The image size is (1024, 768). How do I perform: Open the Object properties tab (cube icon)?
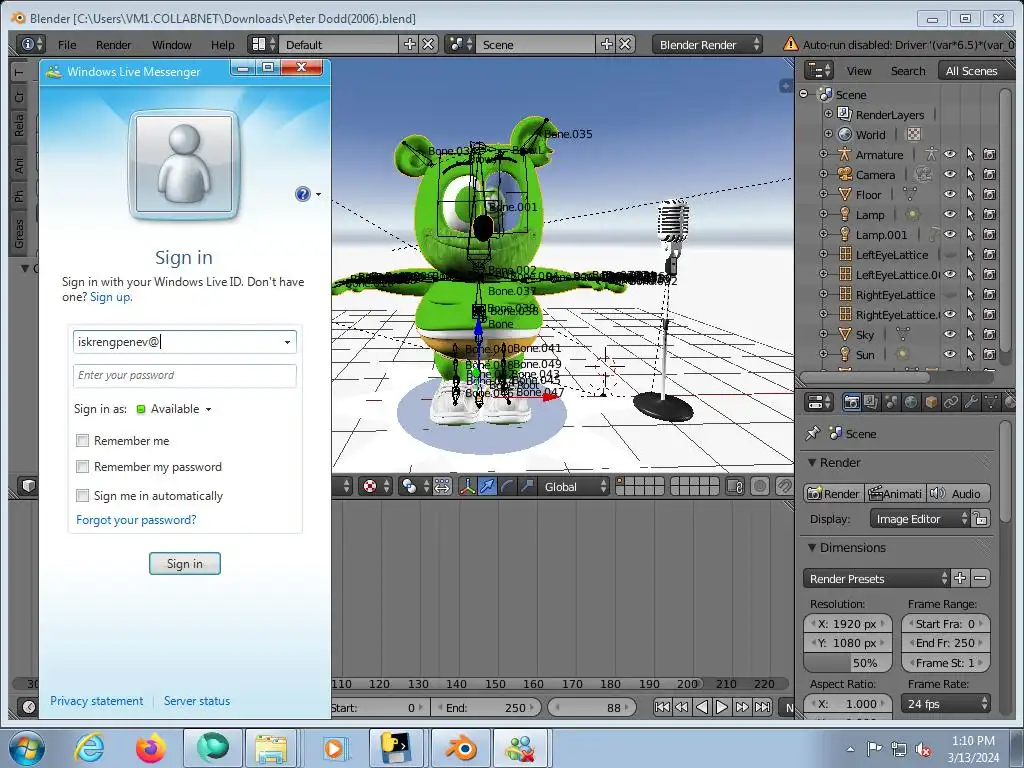[x=931, y=402]
